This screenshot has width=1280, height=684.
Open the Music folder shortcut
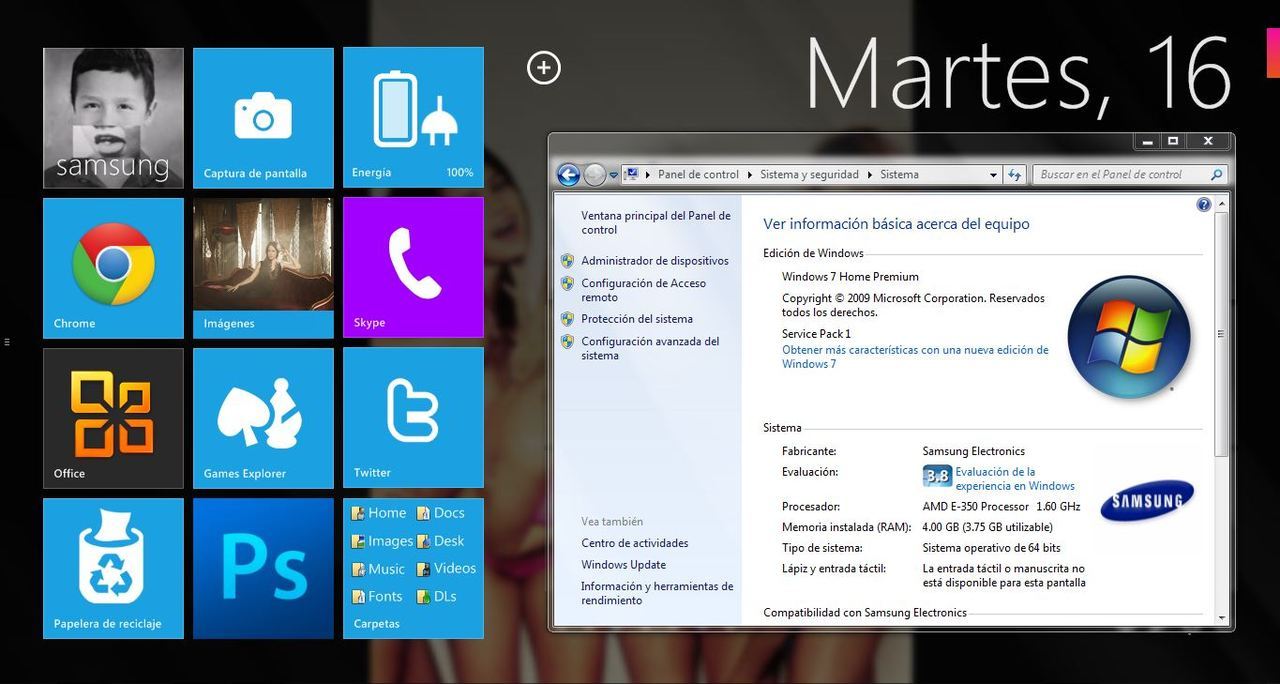point(379,569)
